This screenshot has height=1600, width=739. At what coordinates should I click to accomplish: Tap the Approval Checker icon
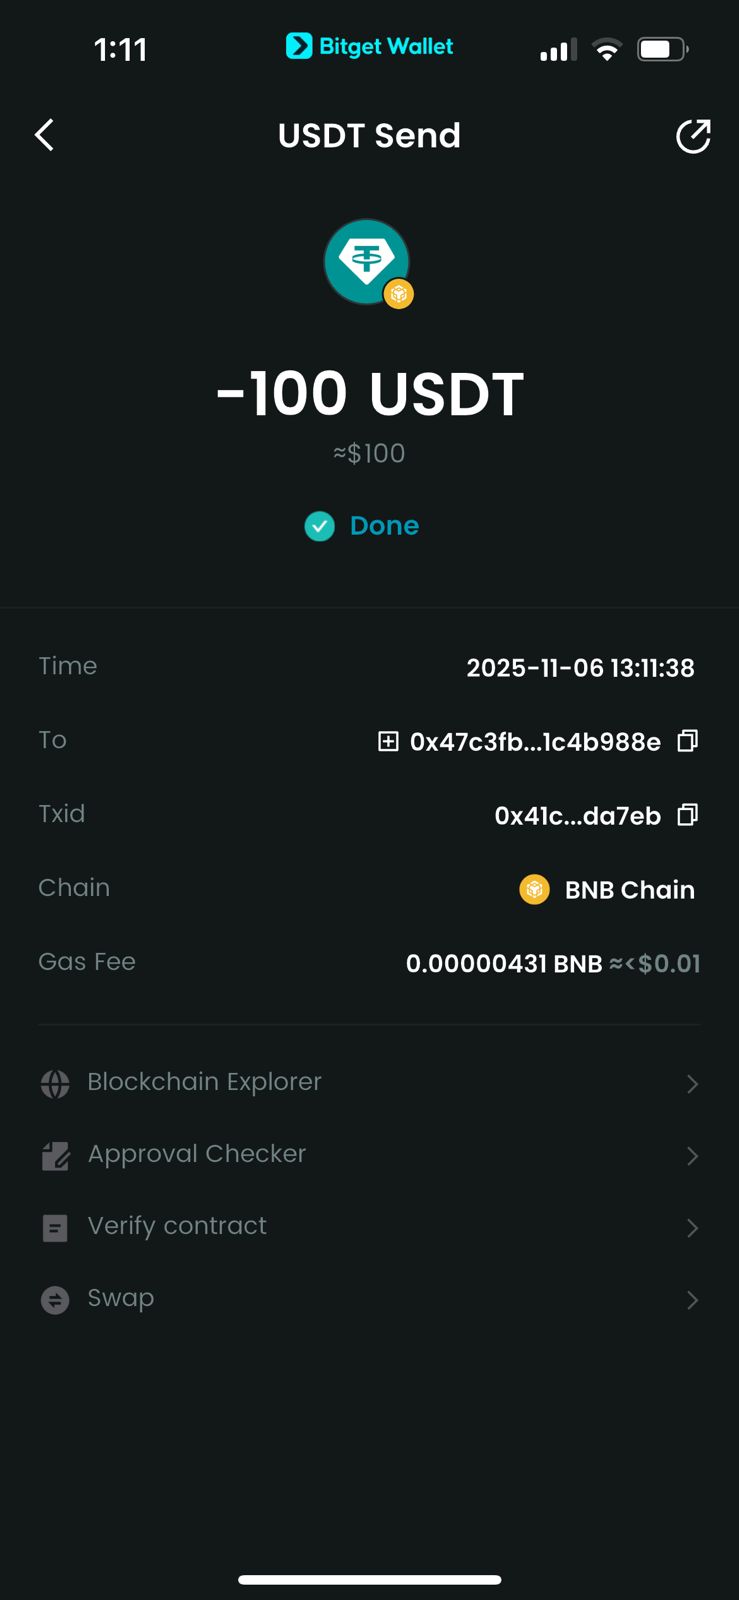point(55,1156)
